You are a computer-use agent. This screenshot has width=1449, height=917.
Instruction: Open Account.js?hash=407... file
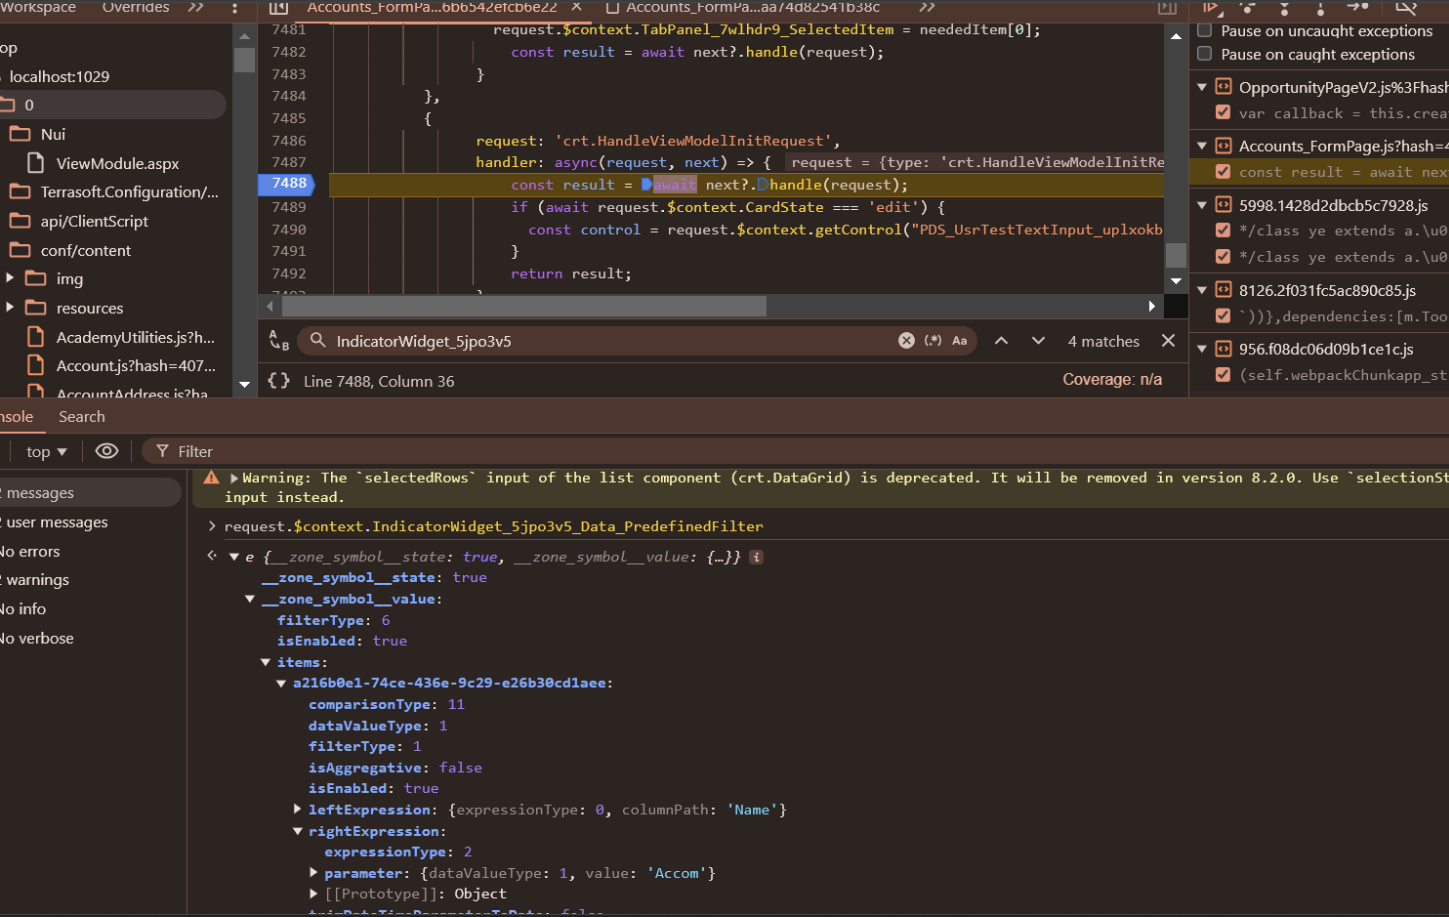(x=136, y=366)
